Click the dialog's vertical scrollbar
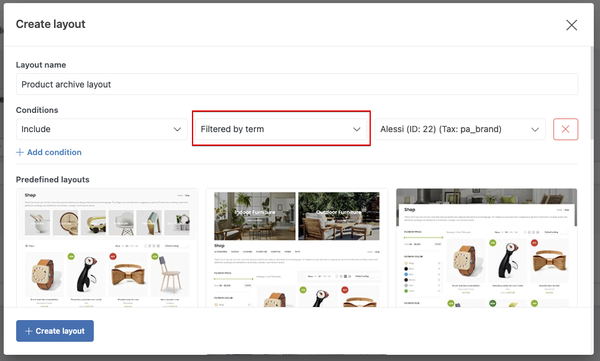600x361 pixels. pos(592,94)
